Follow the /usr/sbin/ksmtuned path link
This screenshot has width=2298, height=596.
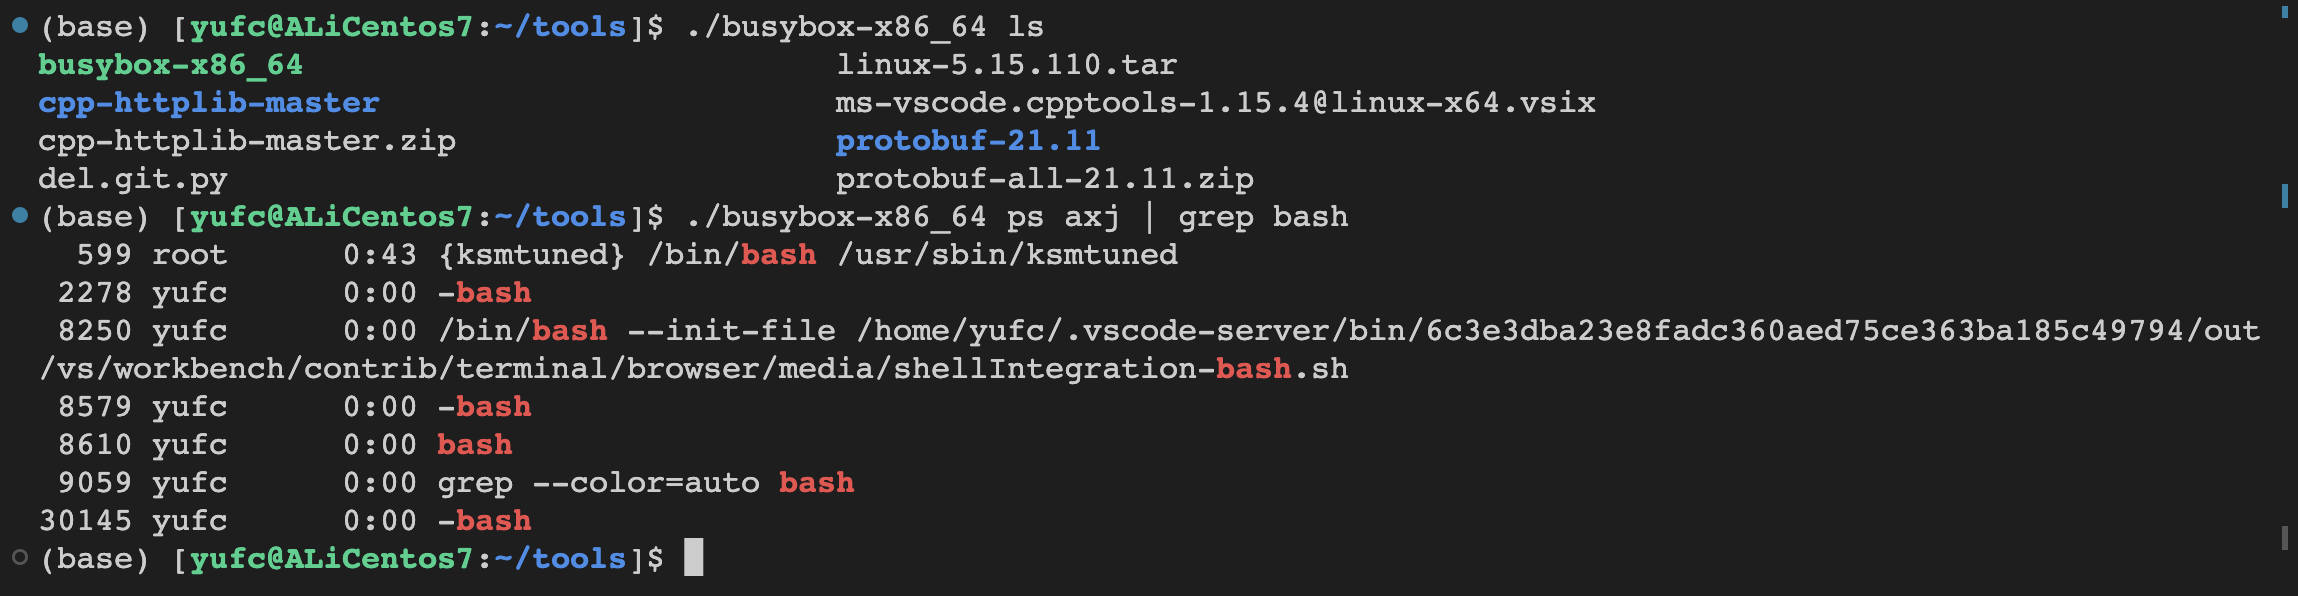coord(1007,255)
